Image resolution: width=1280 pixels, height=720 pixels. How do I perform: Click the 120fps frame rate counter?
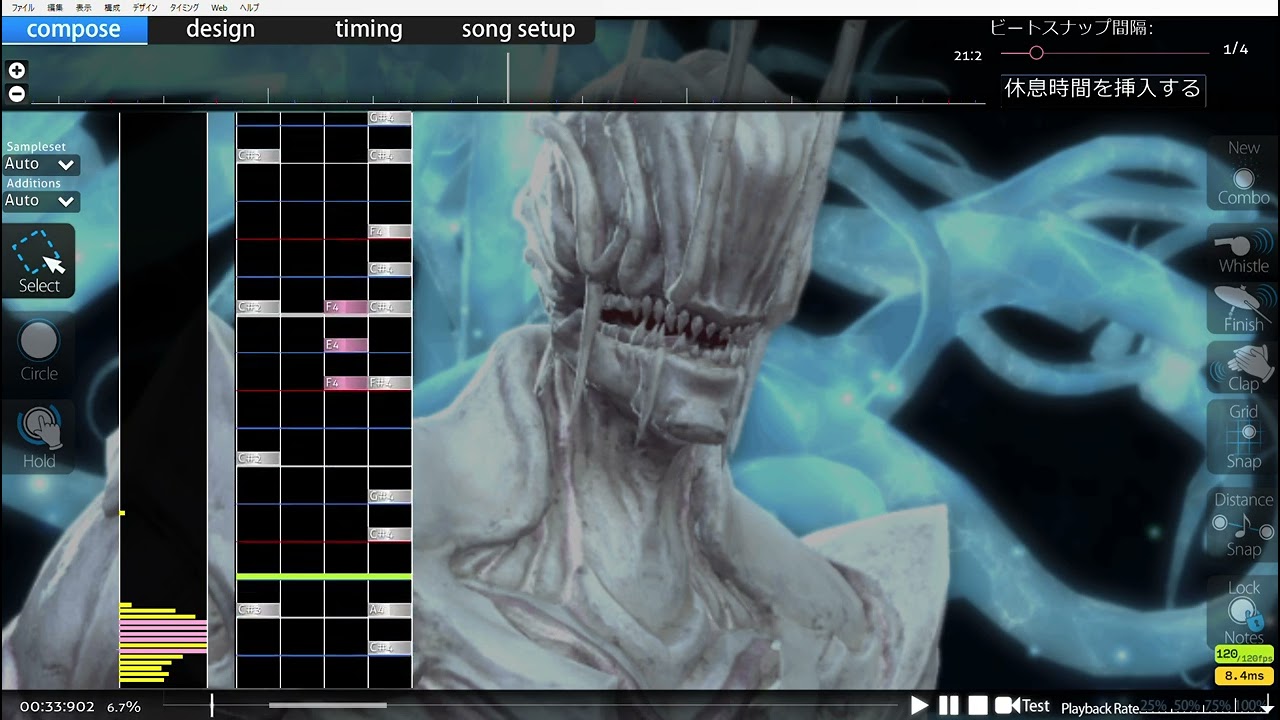click(1244, 655)
